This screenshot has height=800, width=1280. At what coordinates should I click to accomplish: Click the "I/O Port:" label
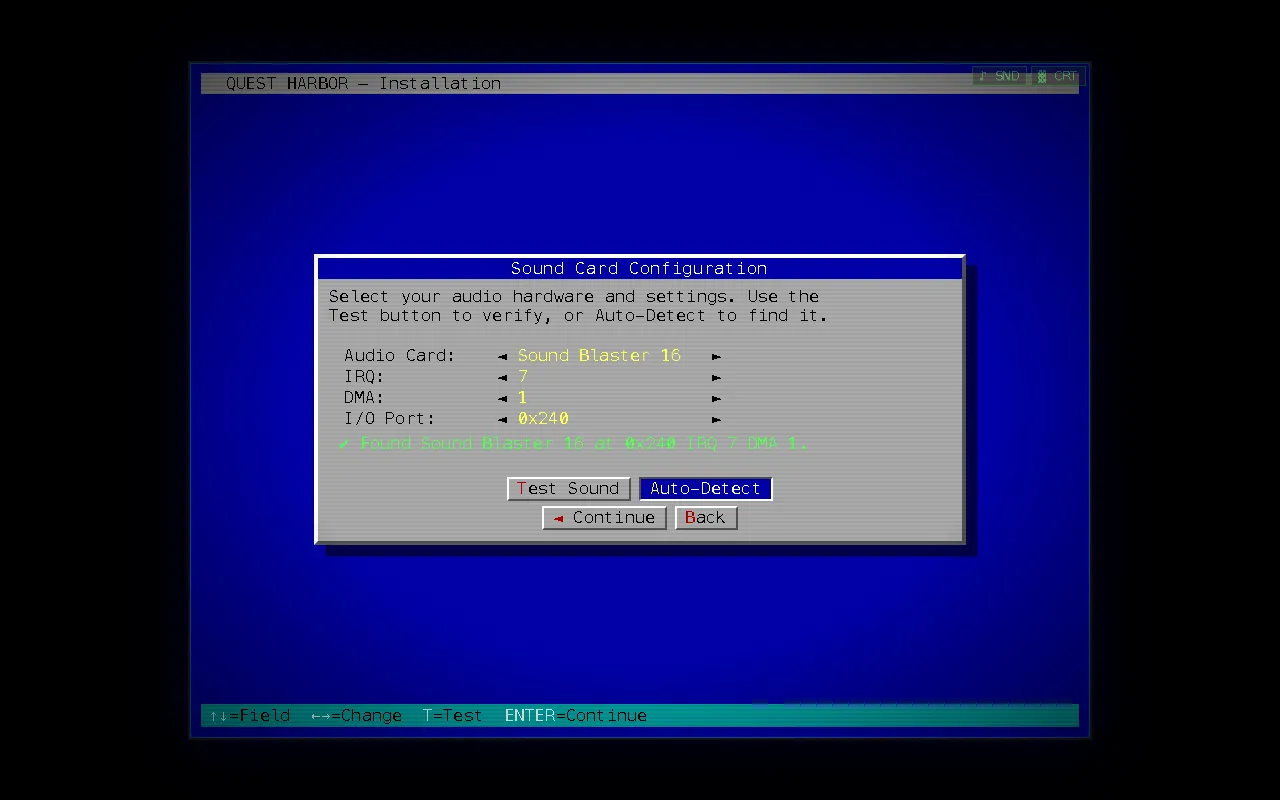[390, 418]
